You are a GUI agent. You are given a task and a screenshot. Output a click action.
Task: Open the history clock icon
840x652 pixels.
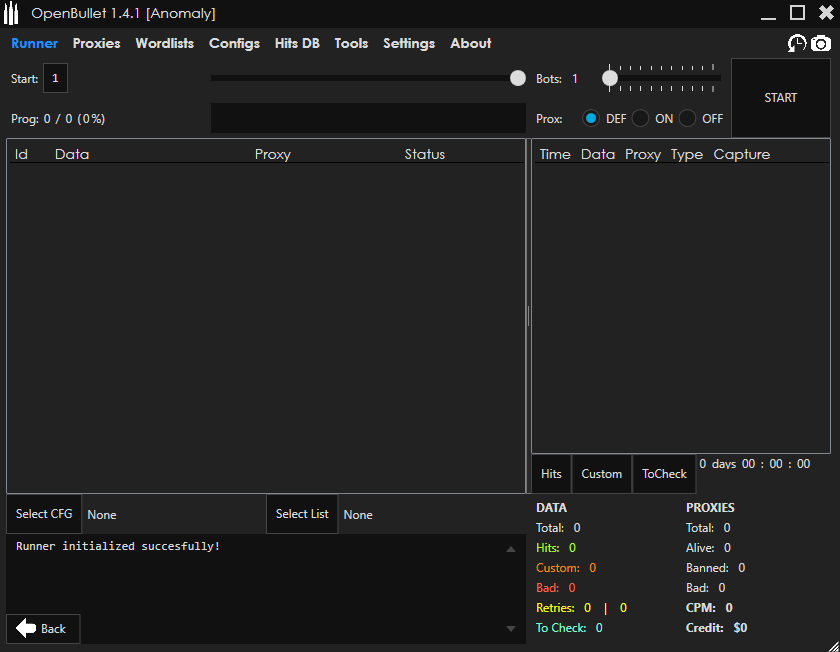797,43
